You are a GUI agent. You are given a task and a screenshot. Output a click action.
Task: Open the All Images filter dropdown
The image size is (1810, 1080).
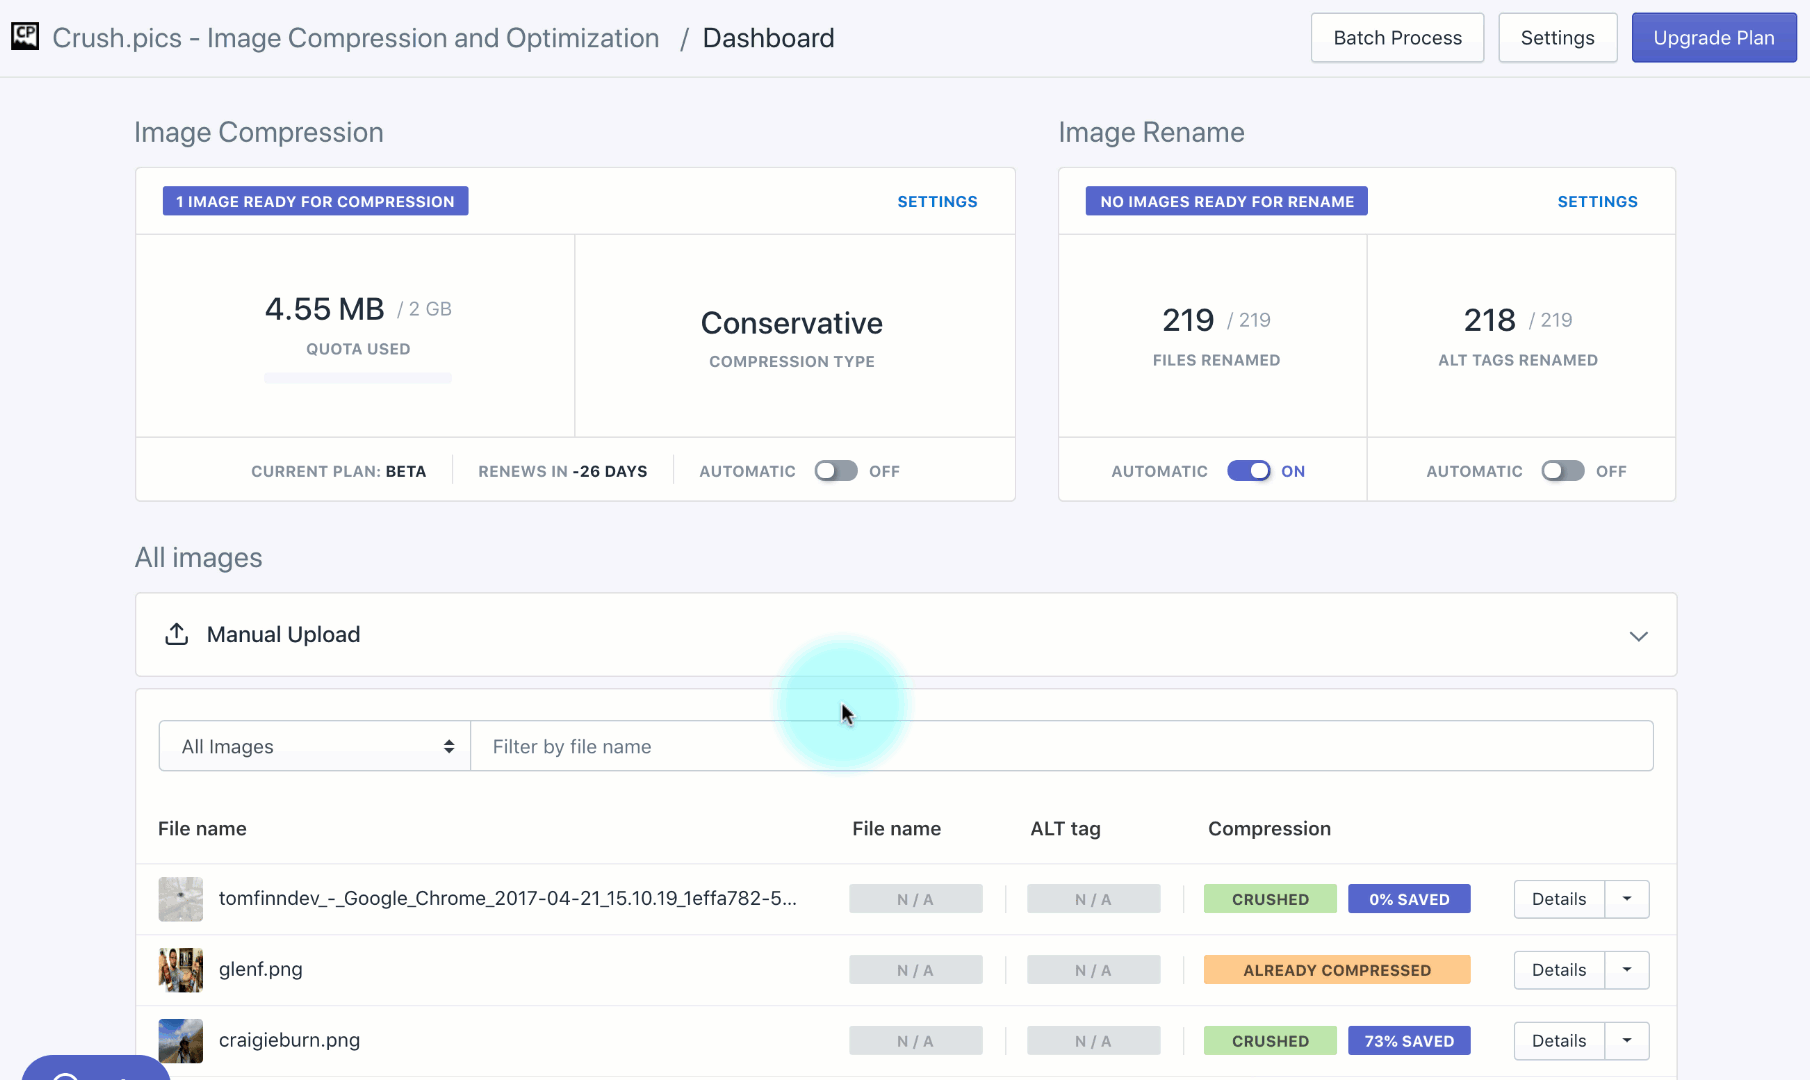coord(315,746)
